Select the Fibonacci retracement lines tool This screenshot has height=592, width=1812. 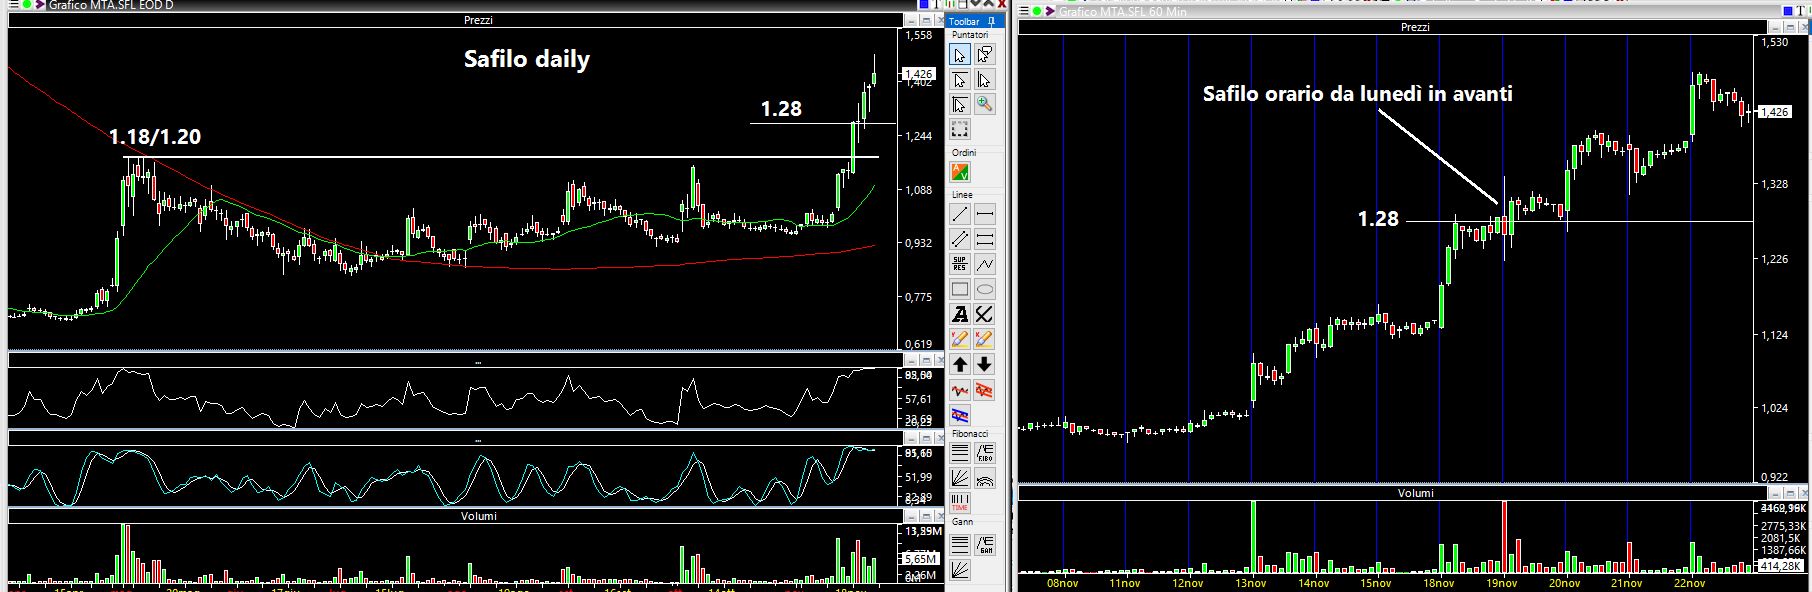point(960,453)
